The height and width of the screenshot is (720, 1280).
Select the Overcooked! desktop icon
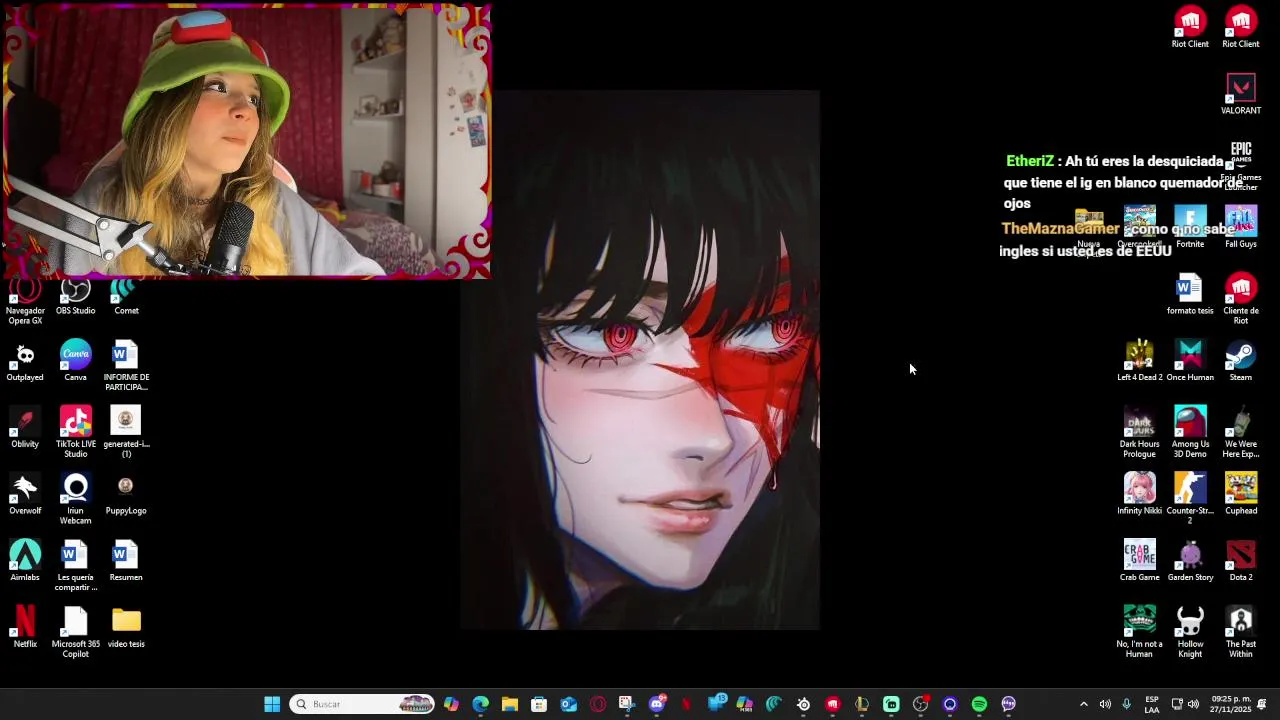[1139, 227]
